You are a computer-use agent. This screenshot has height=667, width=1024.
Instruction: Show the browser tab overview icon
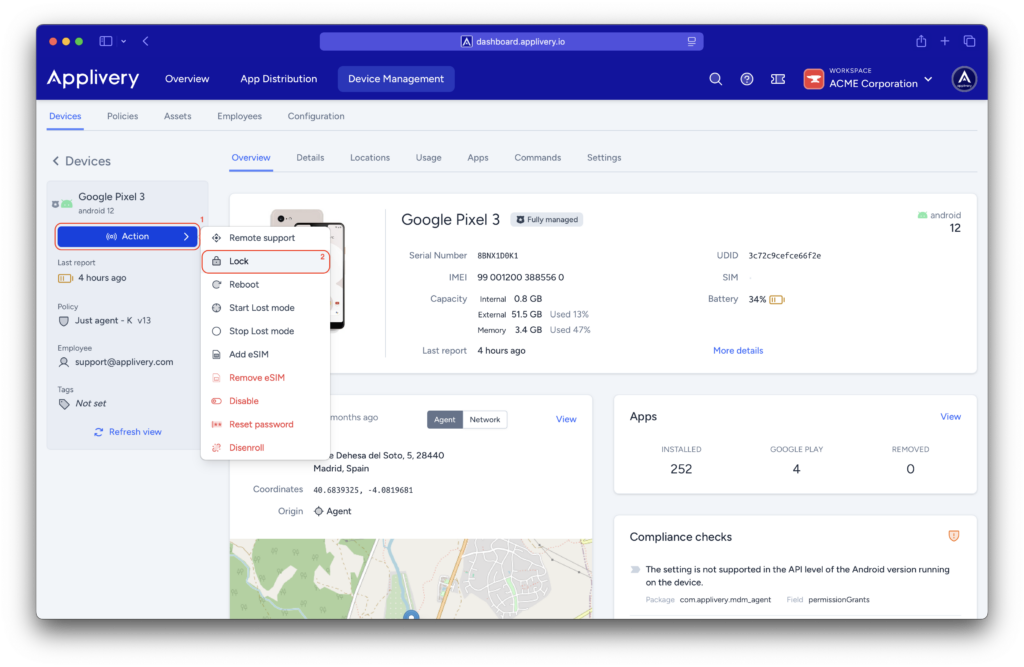(969, 41)
